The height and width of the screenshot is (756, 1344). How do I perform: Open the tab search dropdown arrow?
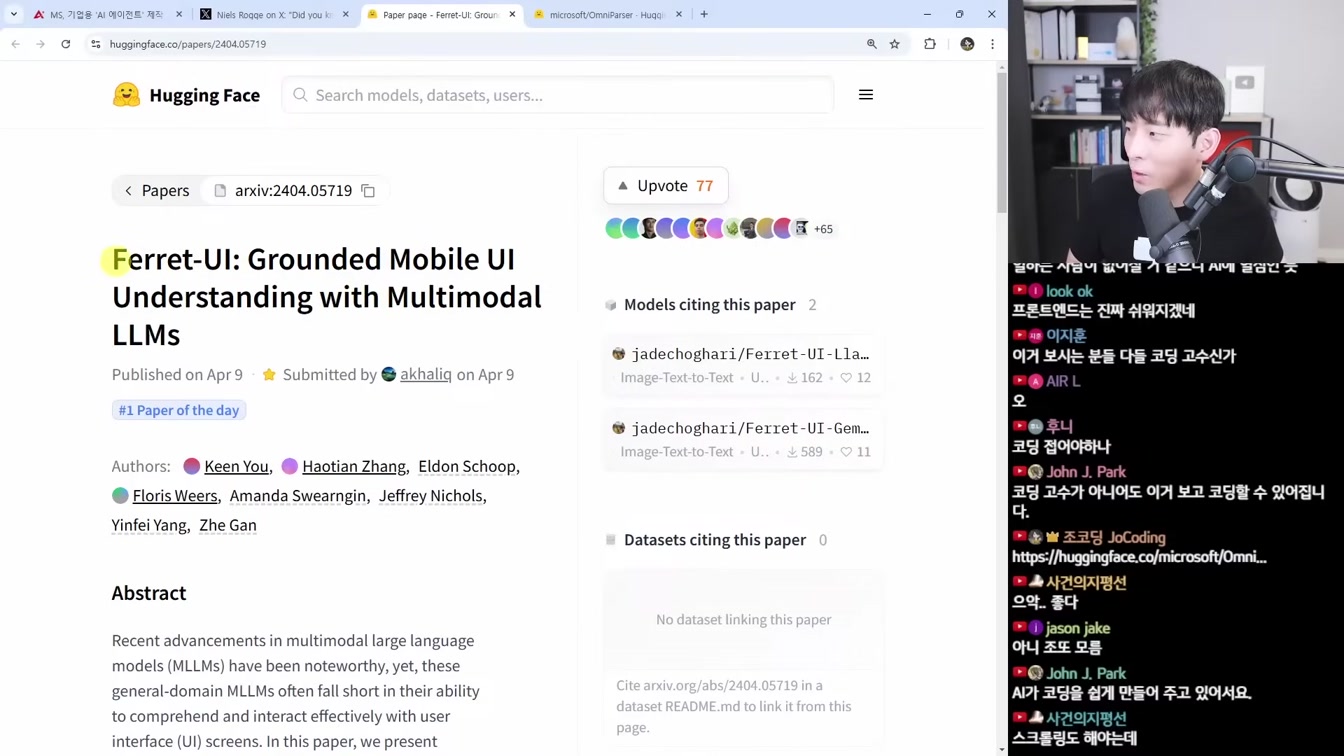pyautogui.click(x=14, y=15)
